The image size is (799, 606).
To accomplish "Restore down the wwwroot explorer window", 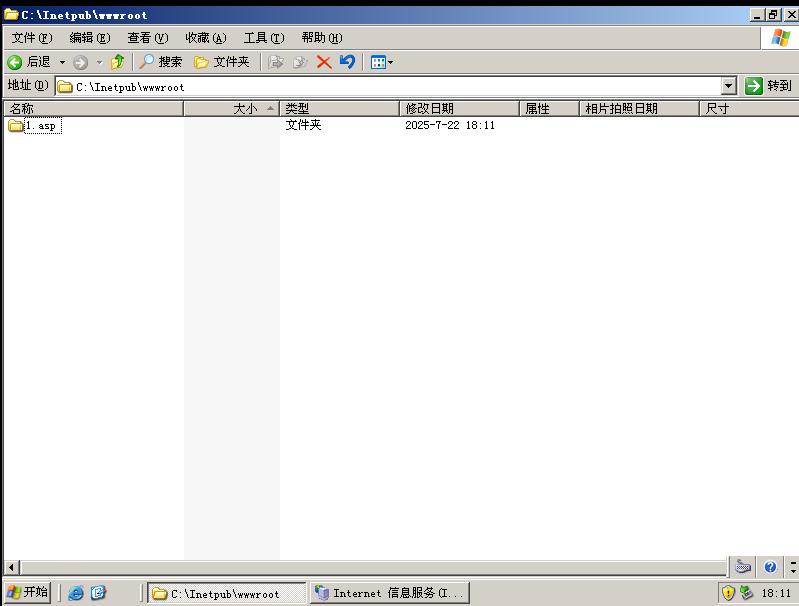I will coord(773,15).
